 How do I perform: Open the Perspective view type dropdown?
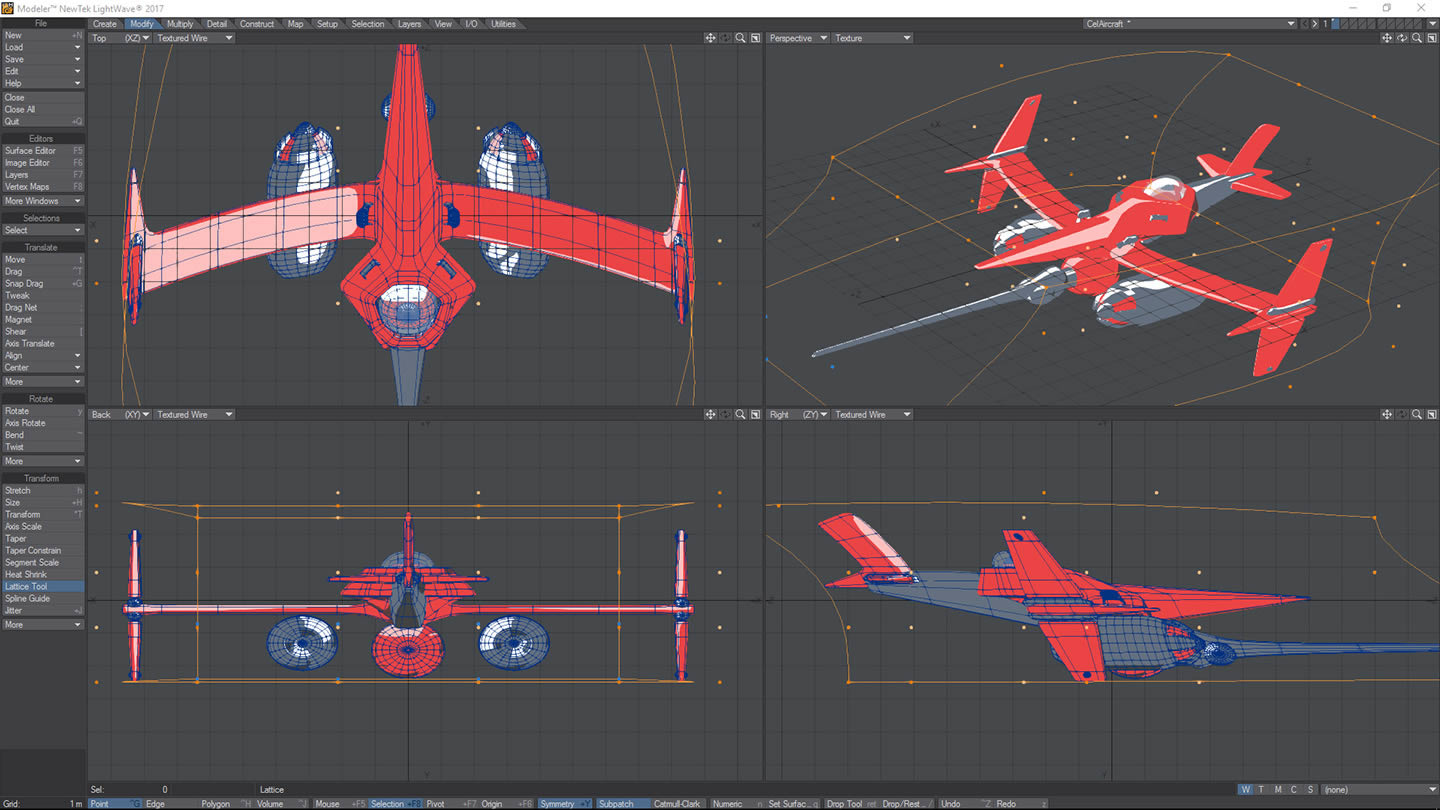(798, 38)
